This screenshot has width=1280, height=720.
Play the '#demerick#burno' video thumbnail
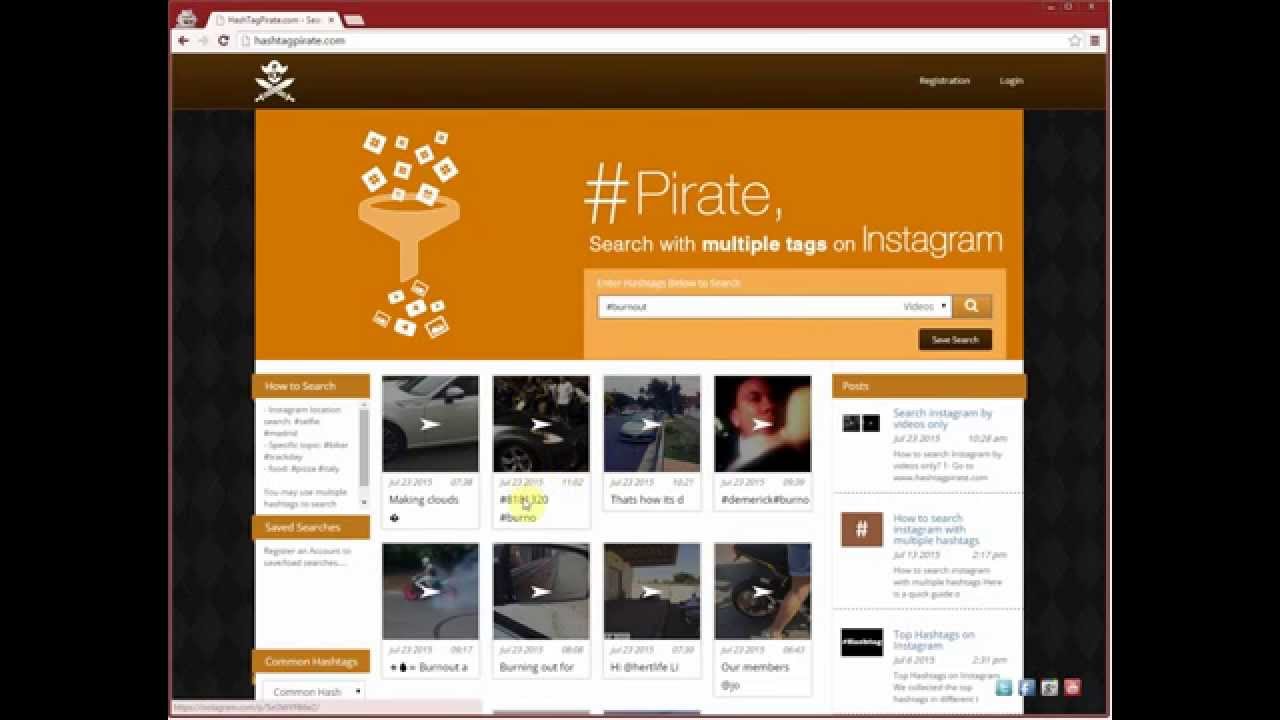click(763, 424)
